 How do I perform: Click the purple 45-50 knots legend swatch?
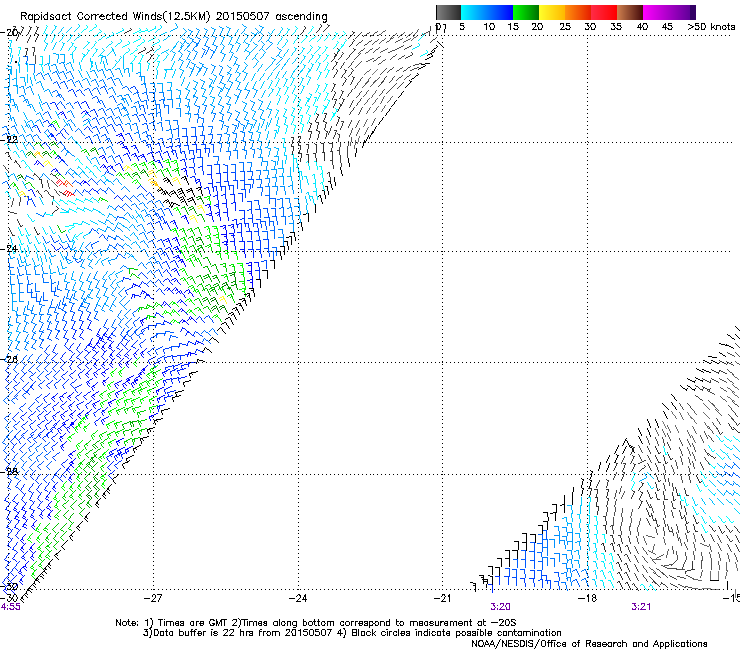tap(682, 12)
